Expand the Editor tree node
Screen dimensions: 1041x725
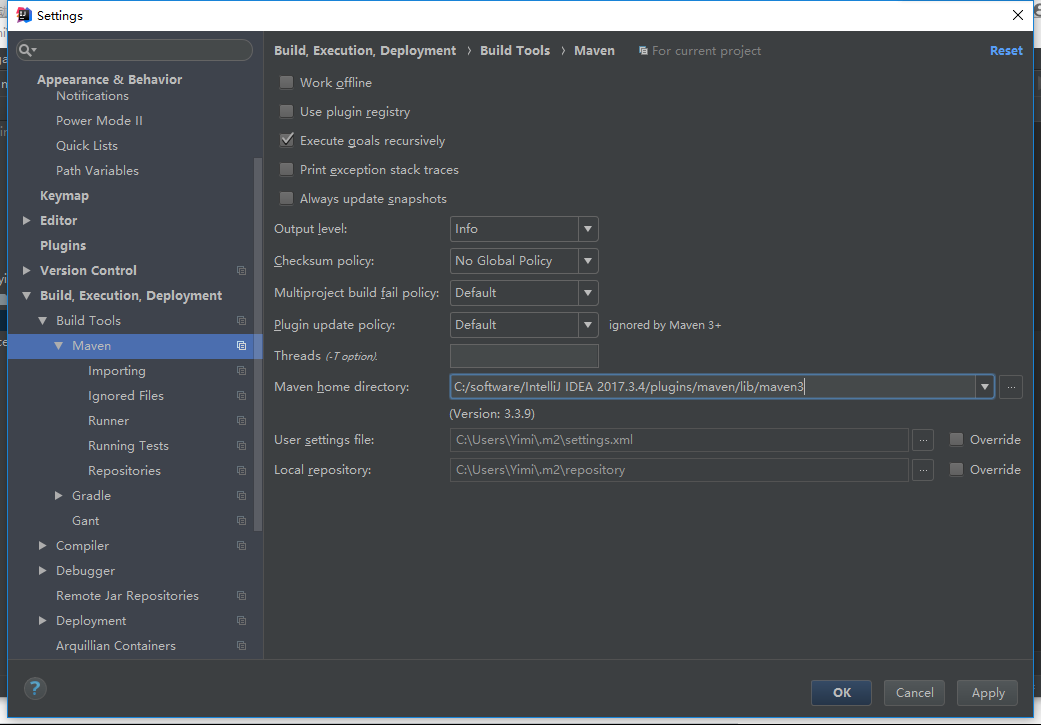[x=27, y=220]
